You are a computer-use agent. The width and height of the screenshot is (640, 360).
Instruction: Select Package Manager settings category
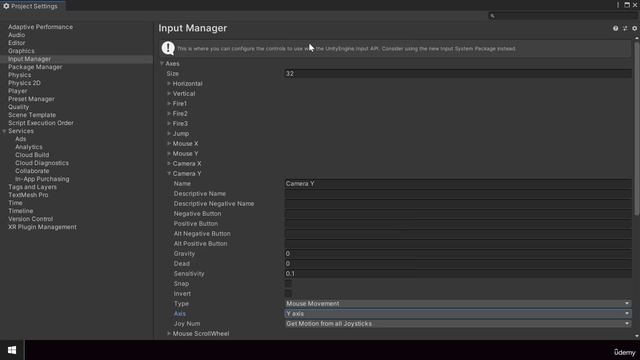pyautogui.click(x=35, y=67)
